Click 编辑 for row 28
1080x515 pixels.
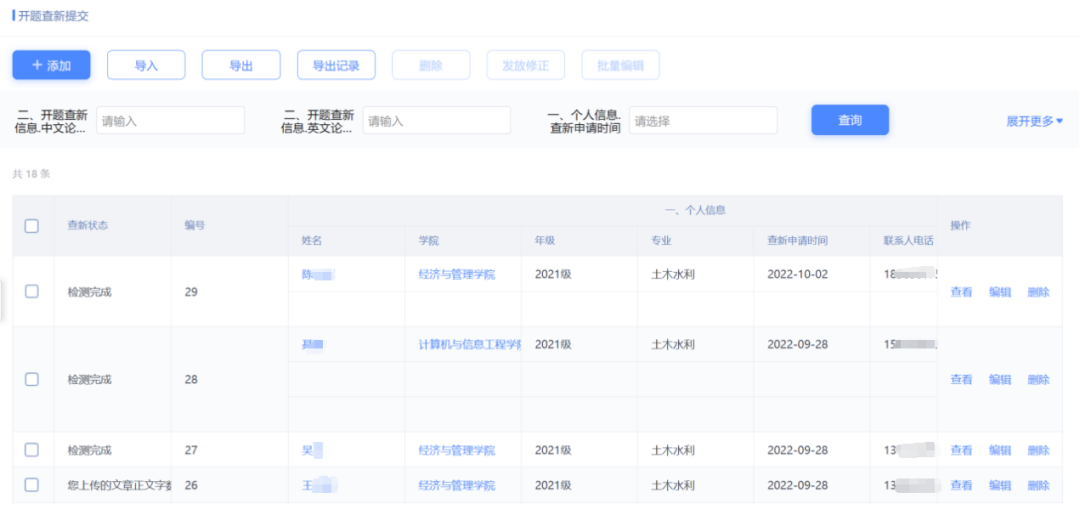click(1000, 379)
